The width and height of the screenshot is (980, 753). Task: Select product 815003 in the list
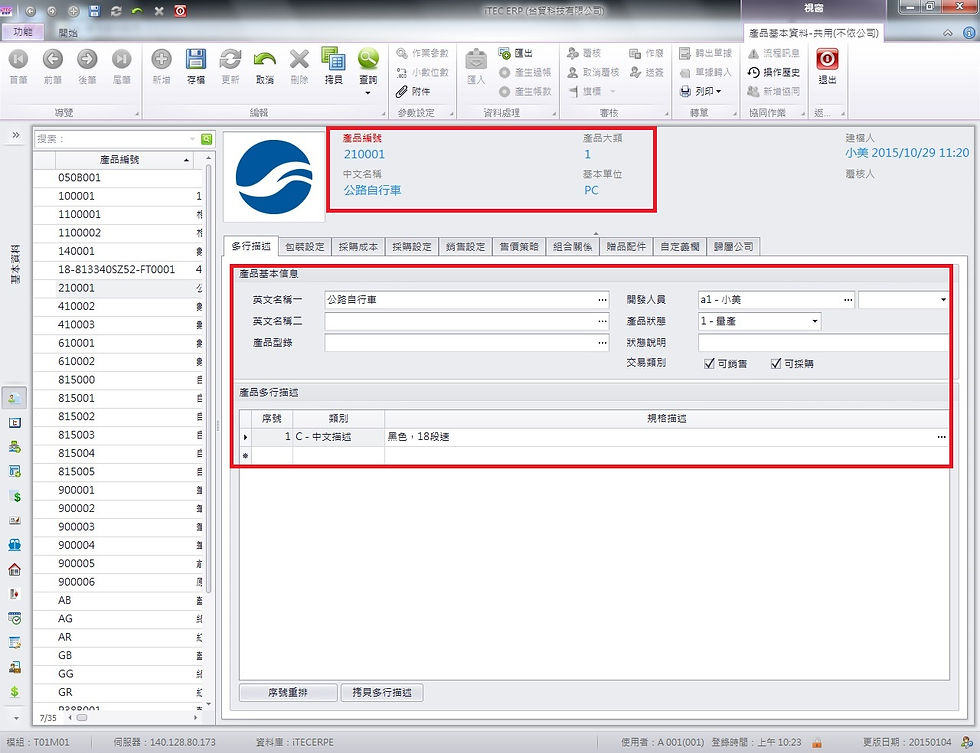point(119,435)
